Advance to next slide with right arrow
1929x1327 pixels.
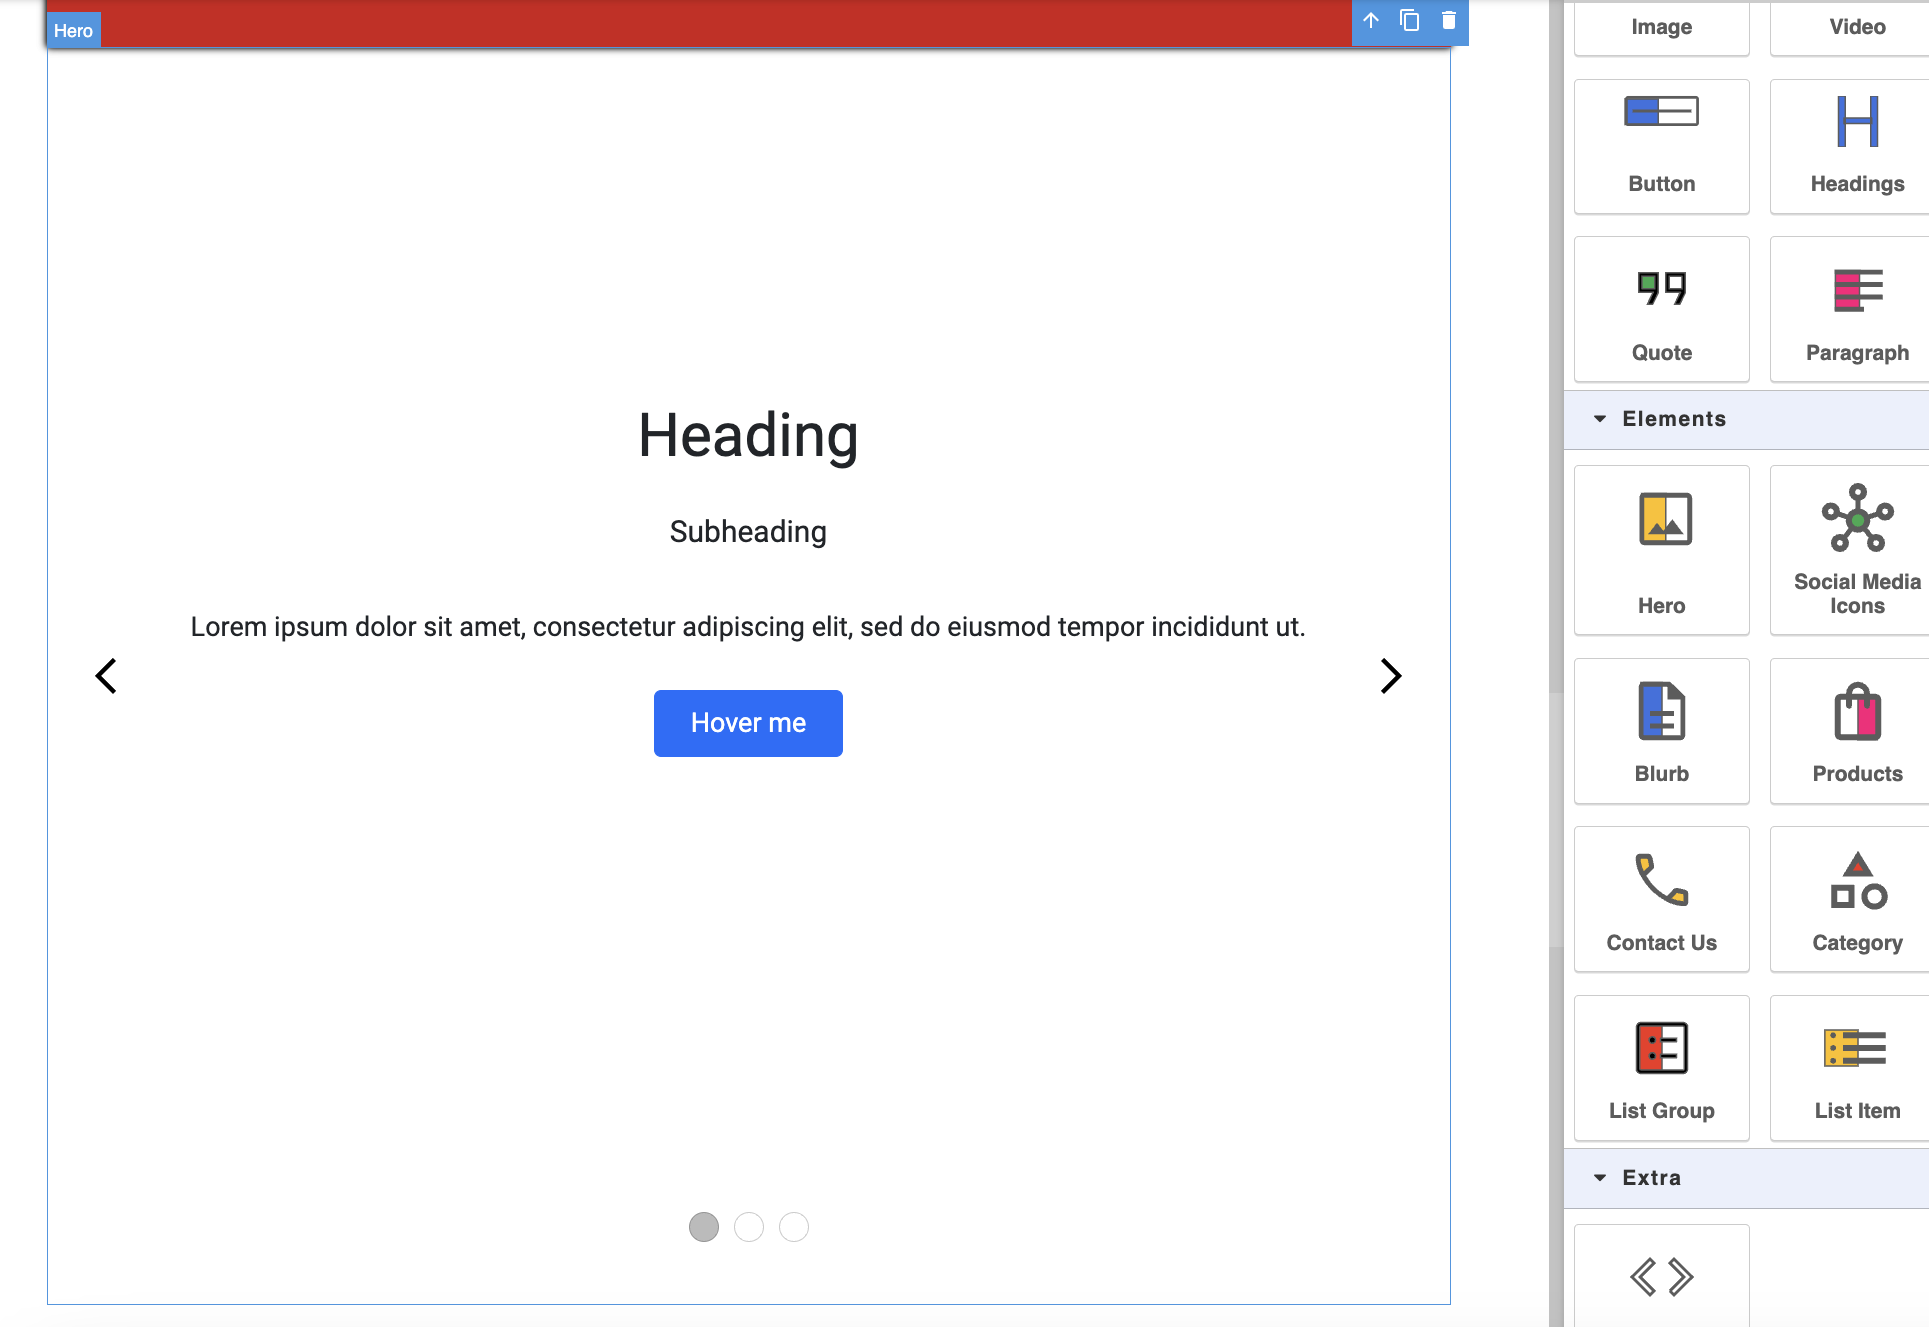coord(1390,676)
